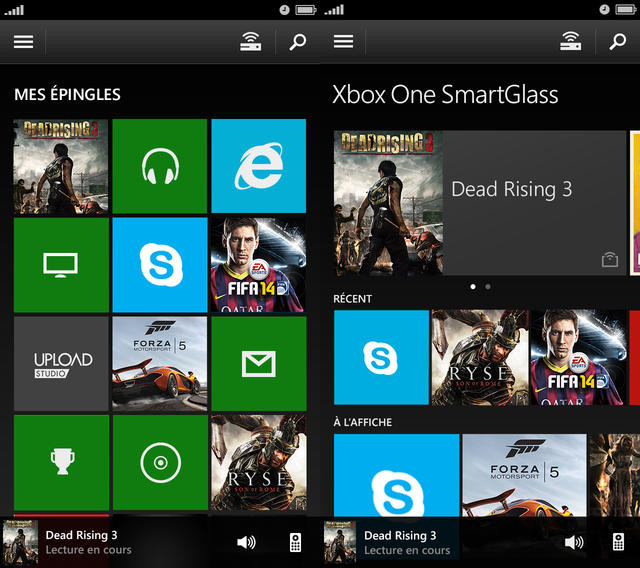Open search on Mes Épingles screen
The image size is (640, 568).
[x=298, y=42]
